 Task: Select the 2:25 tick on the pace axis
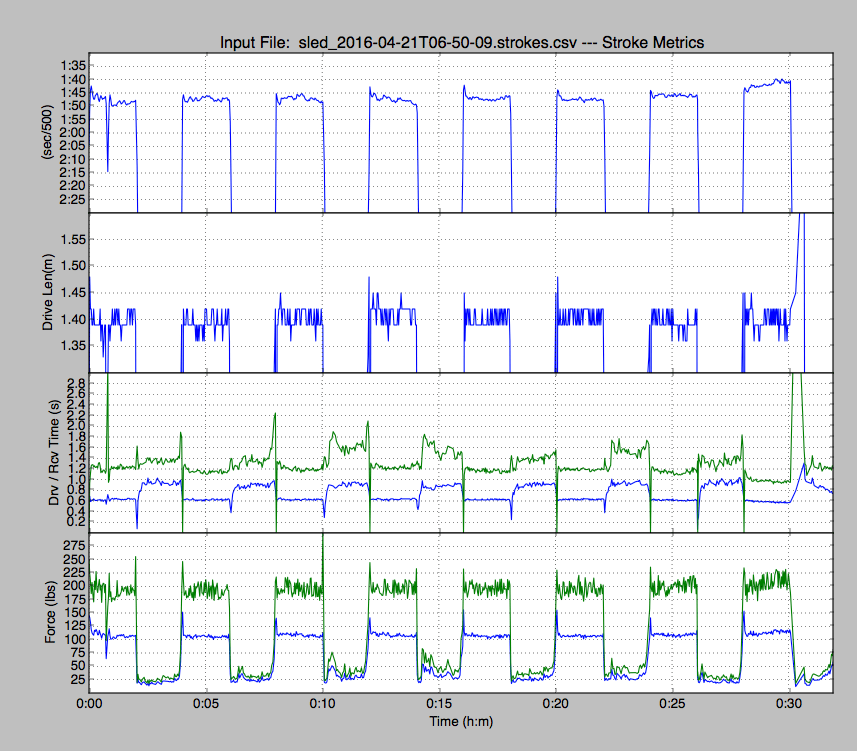tap(71, 200)
